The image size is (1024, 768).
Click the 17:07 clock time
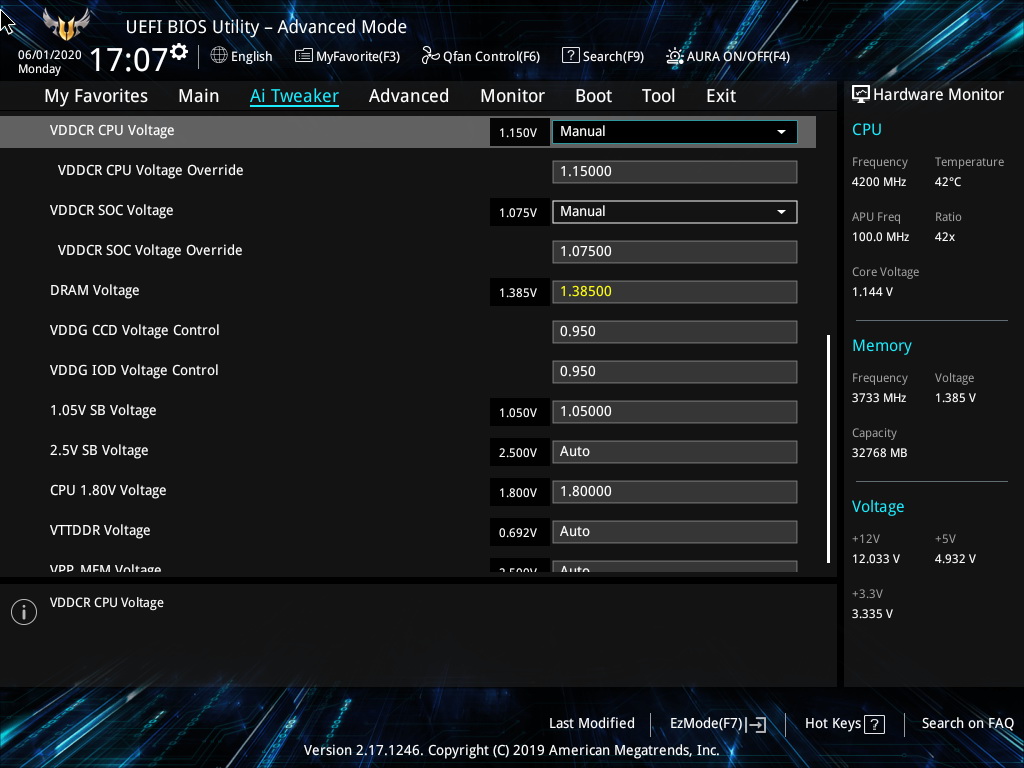pos(129,59)
